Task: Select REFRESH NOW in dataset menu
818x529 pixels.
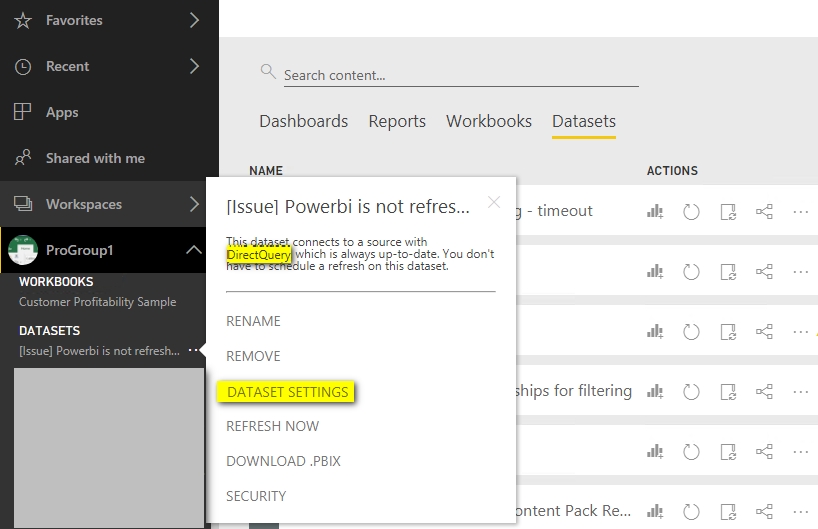Action: point(272,426)
